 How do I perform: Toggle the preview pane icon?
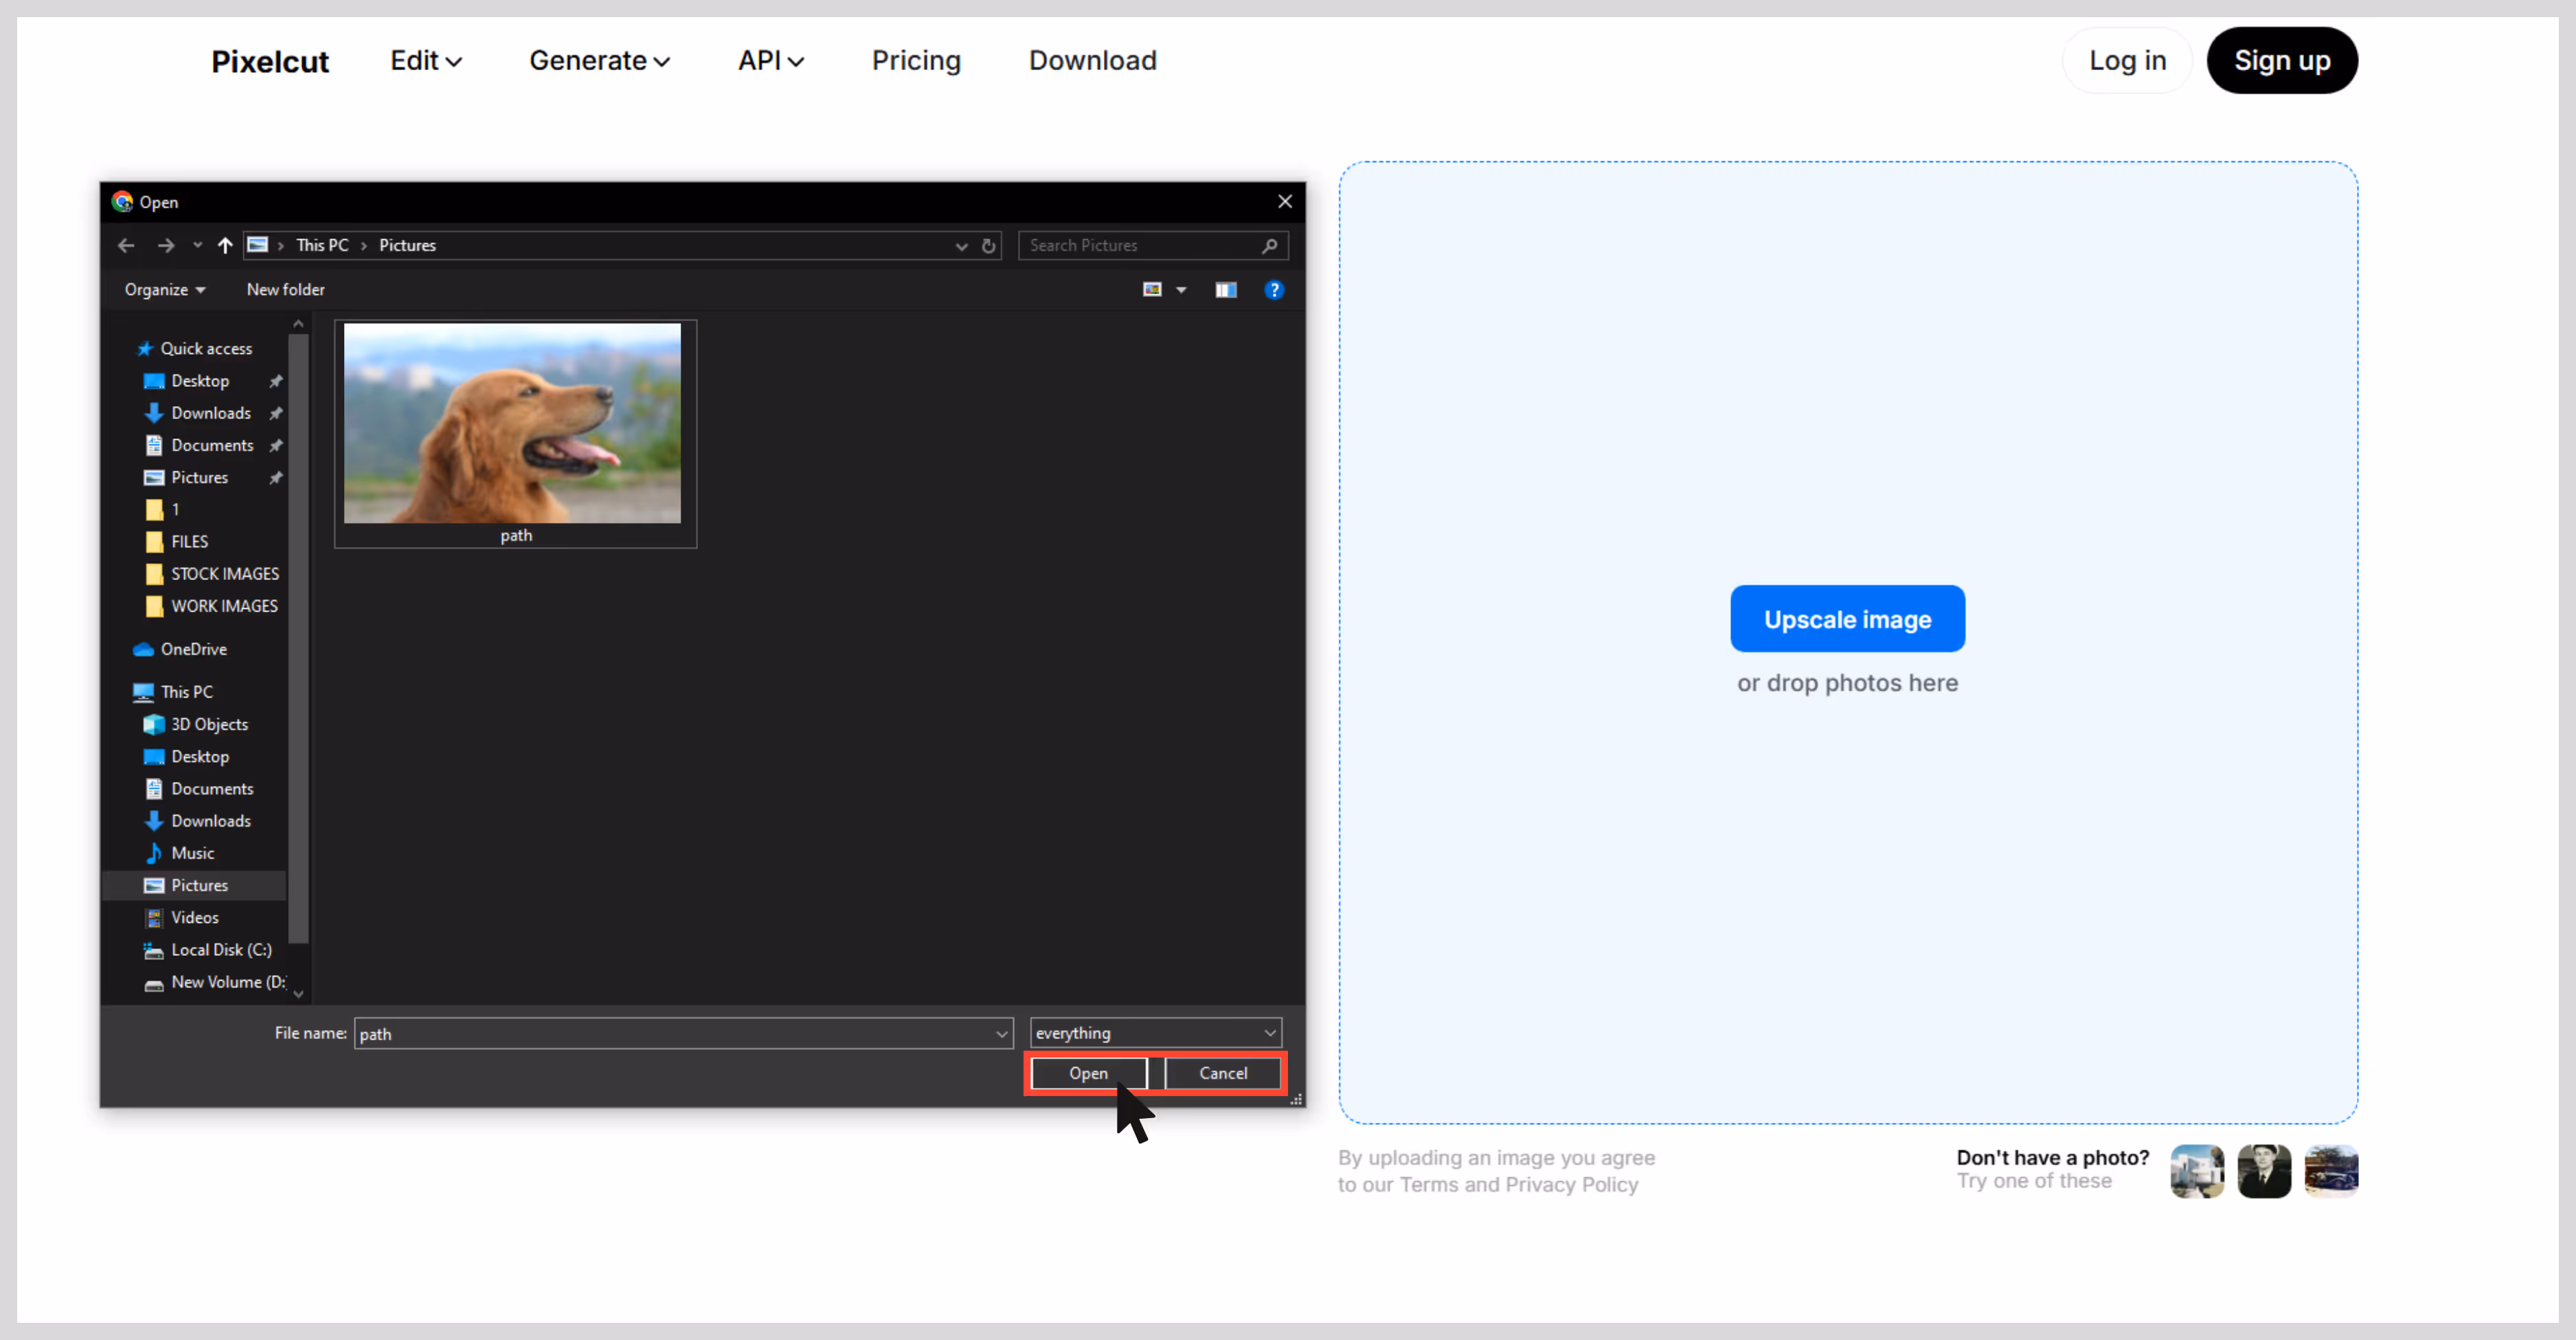[1226, 290]
